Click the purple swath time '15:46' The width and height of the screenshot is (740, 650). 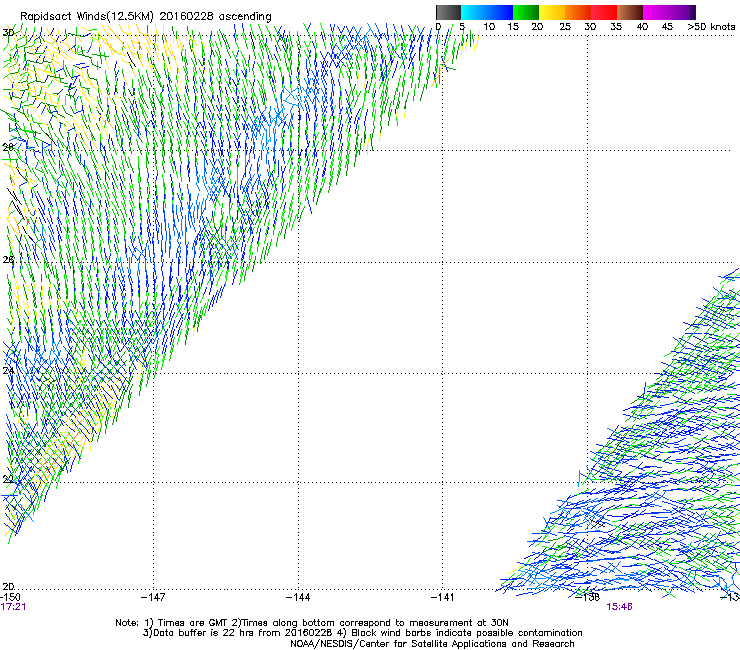click(619, 607)
